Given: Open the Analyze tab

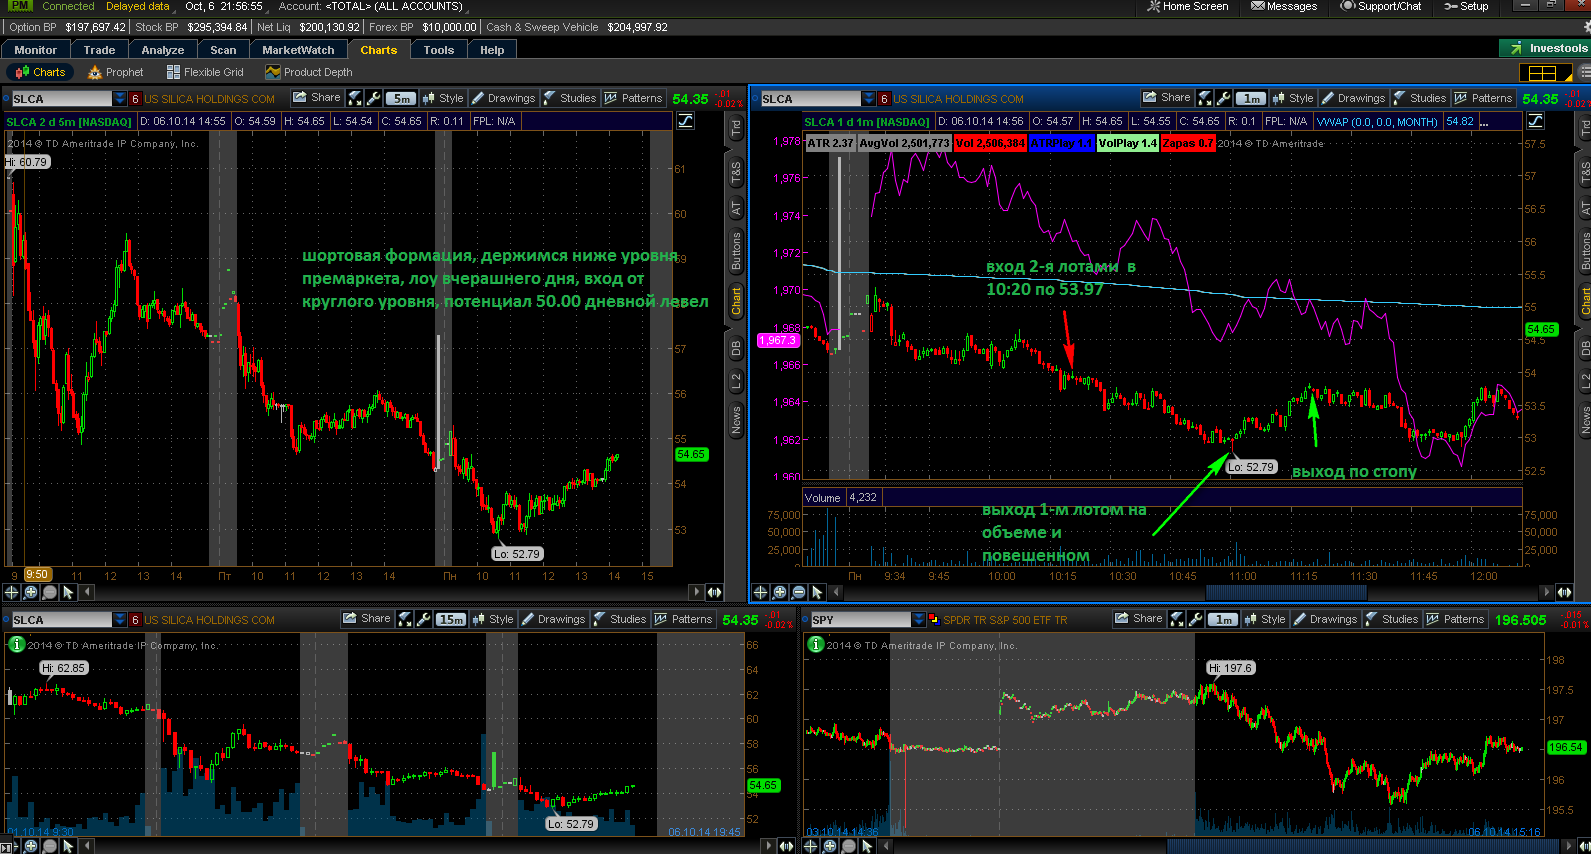Looking at the screenshot, I should 163,49.
